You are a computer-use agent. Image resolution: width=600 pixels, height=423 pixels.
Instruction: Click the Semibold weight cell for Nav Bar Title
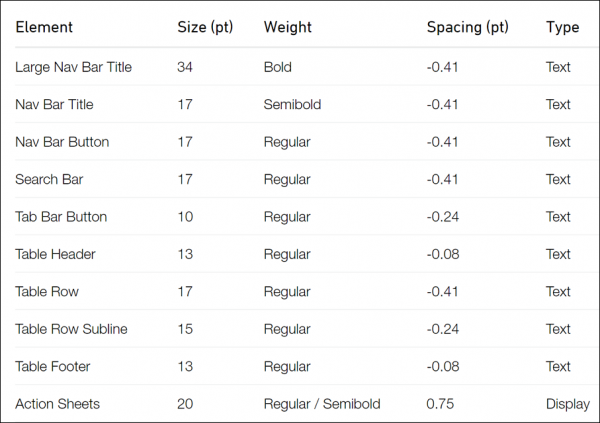[292, 104]
